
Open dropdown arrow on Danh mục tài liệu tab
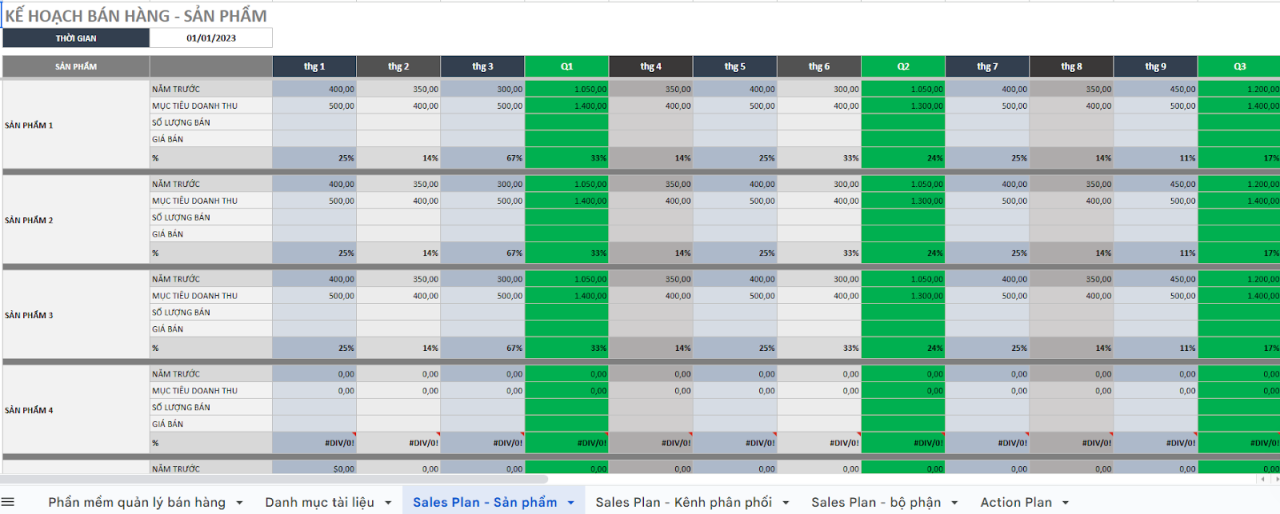pyautogui.click(x=388, y=503)
